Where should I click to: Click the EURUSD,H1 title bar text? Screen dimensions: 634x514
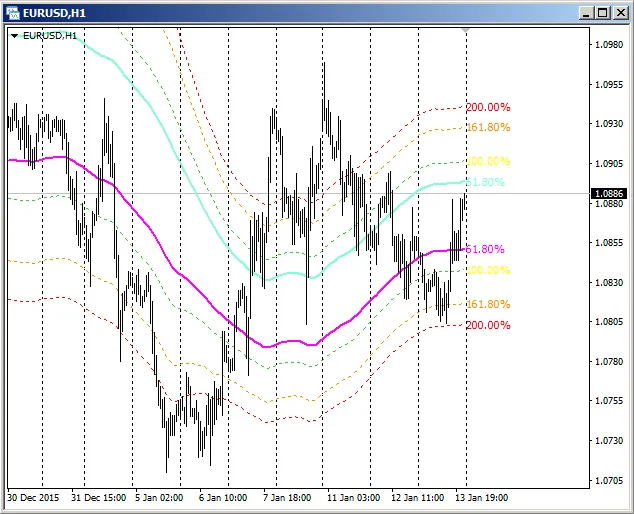tap(54, 12)
